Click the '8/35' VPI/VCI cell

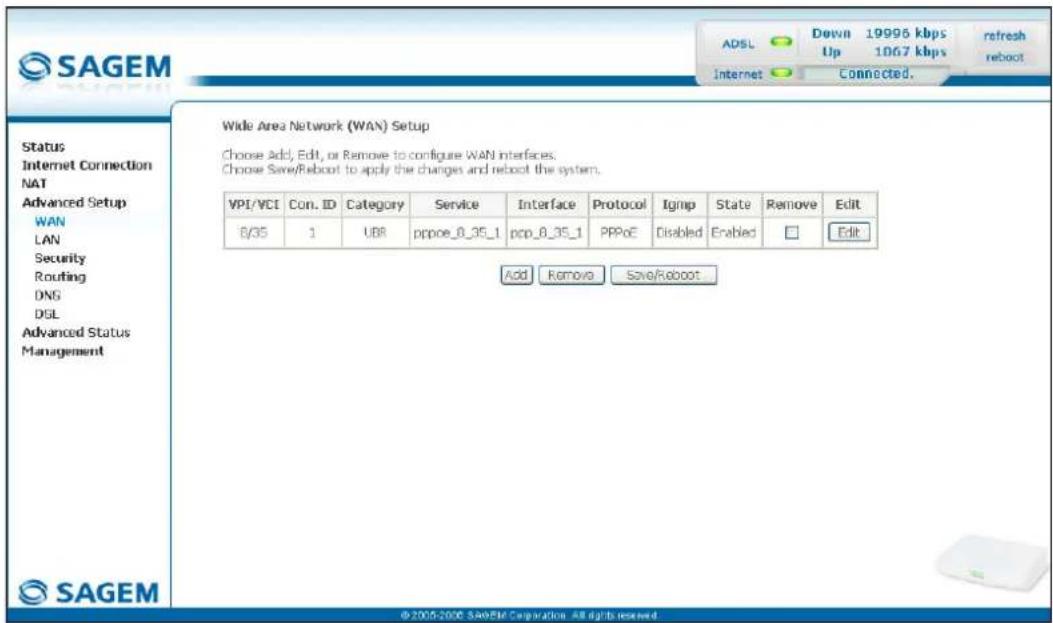pos(254,233)
